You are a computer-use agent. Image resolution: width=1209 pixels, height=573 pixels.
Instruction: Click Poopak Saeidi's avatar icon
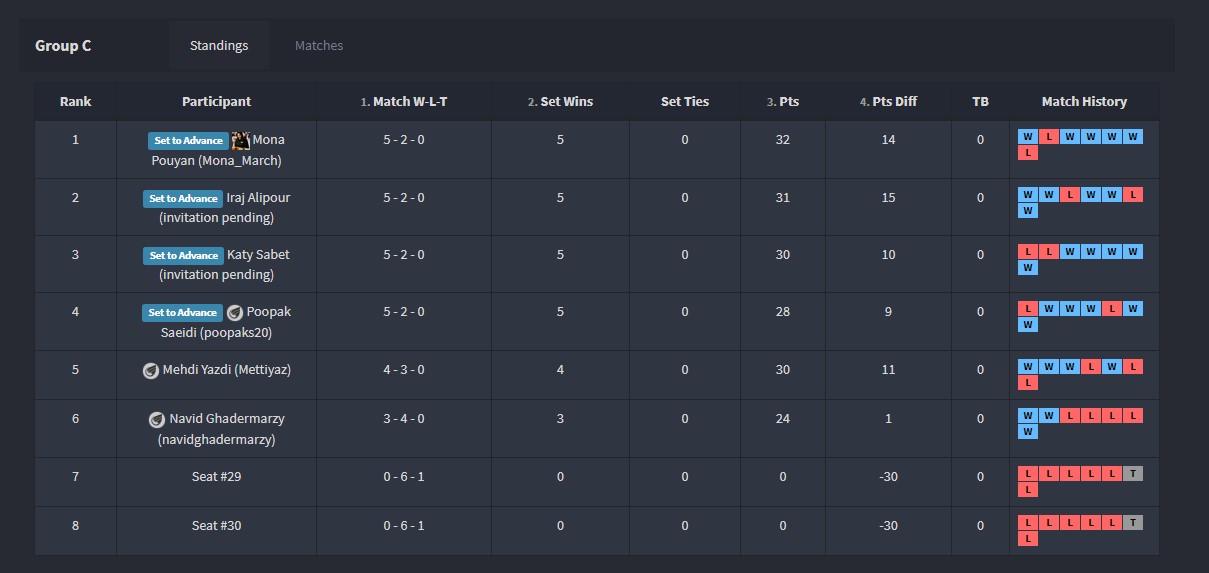point(235,312)
